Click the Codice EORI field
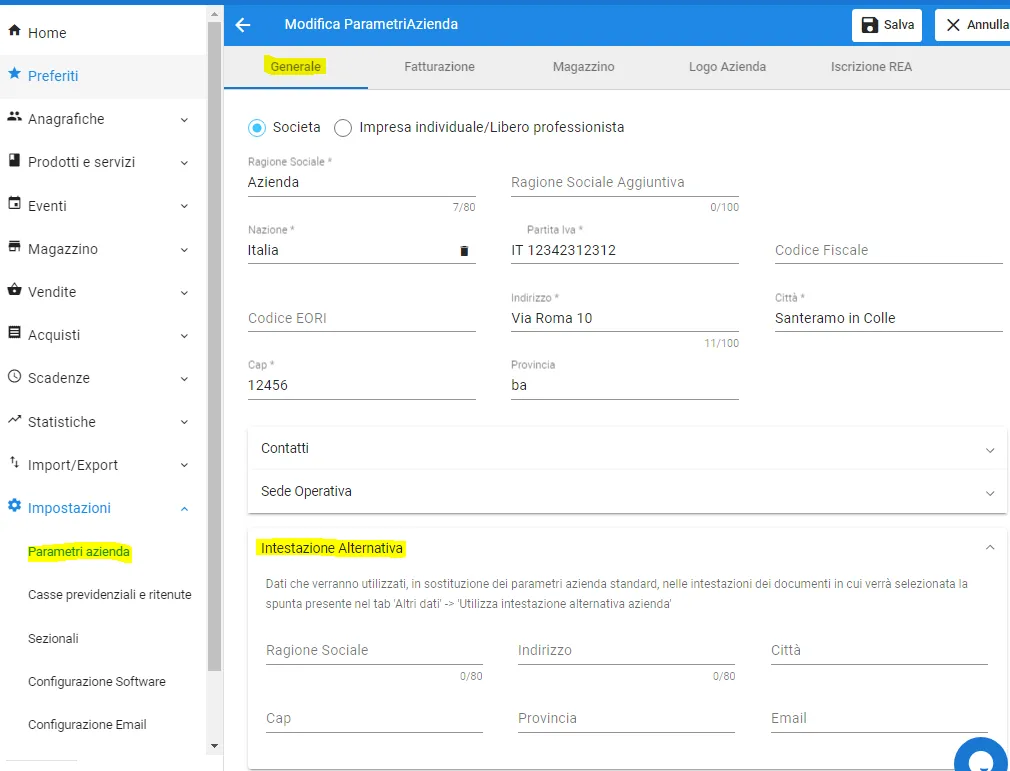 [x=361, y=318]
